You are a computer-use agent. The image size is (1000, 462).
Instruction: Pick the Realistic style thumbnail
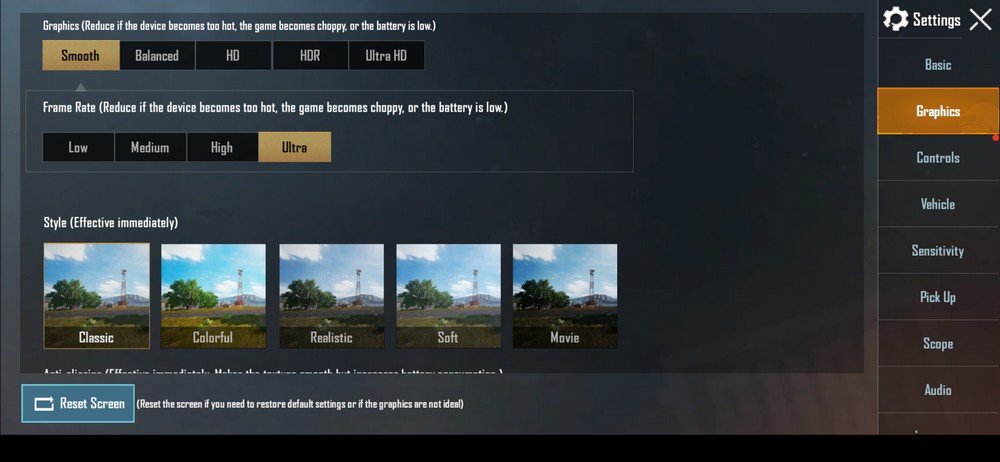click(332, 296)
